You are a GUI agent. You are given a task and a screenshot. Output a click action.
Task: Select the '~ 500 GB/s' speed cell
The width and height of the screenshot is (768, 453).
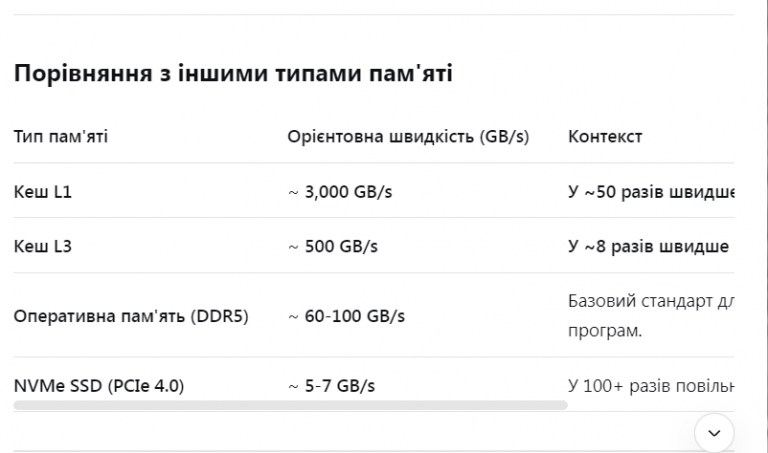coord(335,246)
